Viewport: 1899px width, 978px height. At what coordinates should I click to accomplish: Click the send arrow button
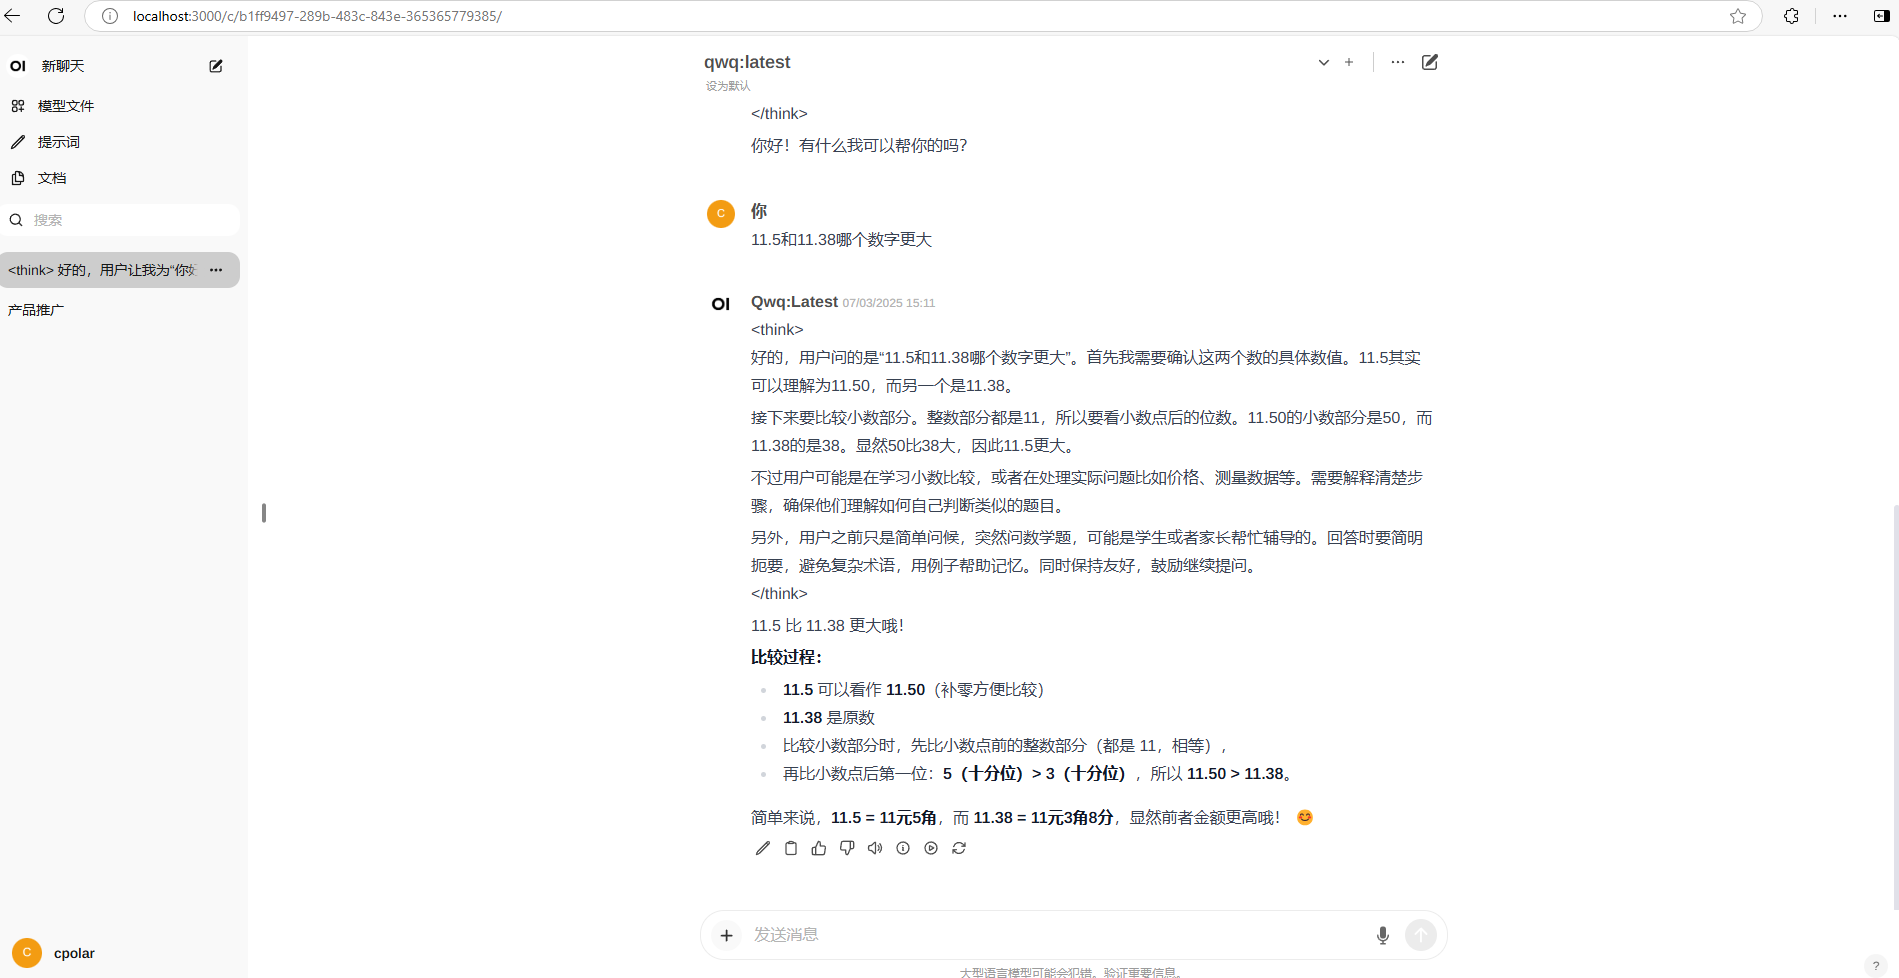pos(1421,935)
